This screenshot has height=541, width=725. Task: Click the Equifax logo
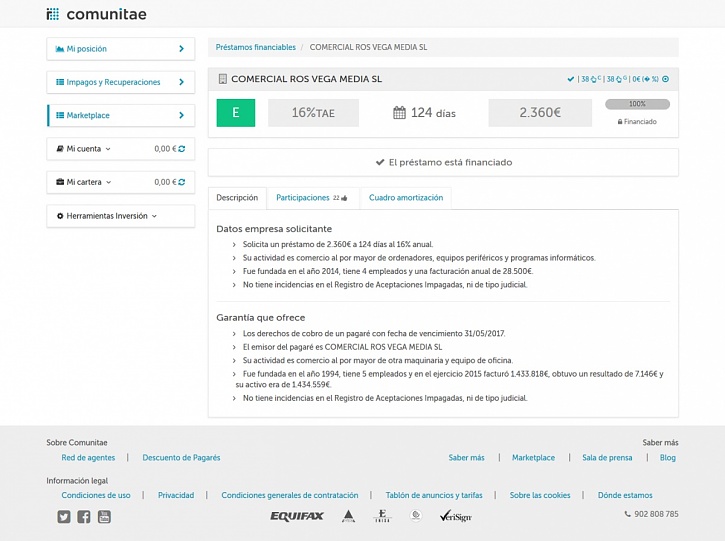297,516
